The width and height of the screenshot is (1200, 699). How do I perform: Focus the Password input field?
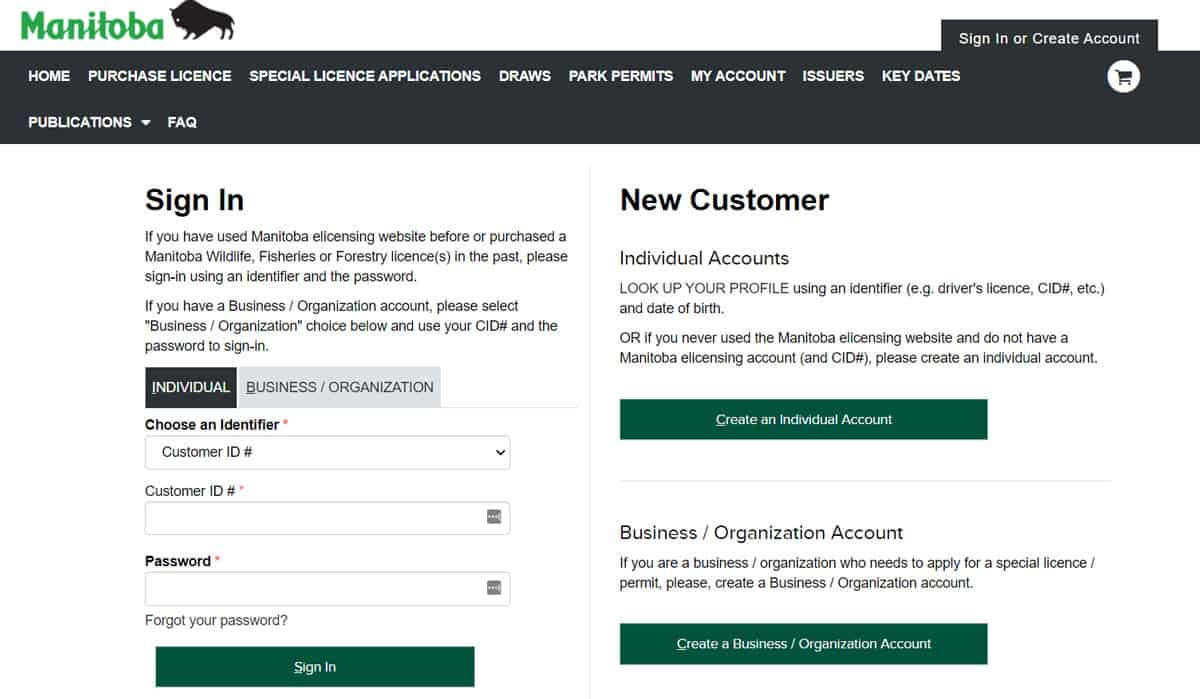point(327,588)
